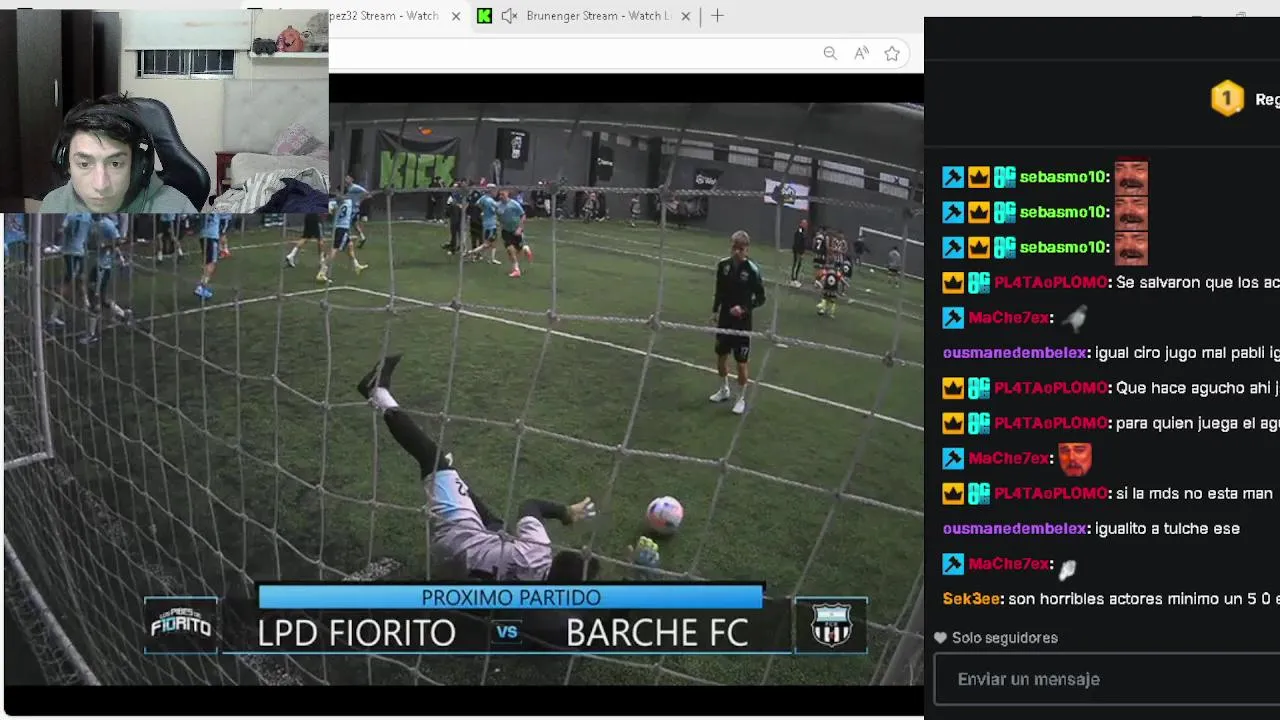Click crown badge beside "Se salvaron que los" message
1280x720 pixels.
tap(953, 283)
